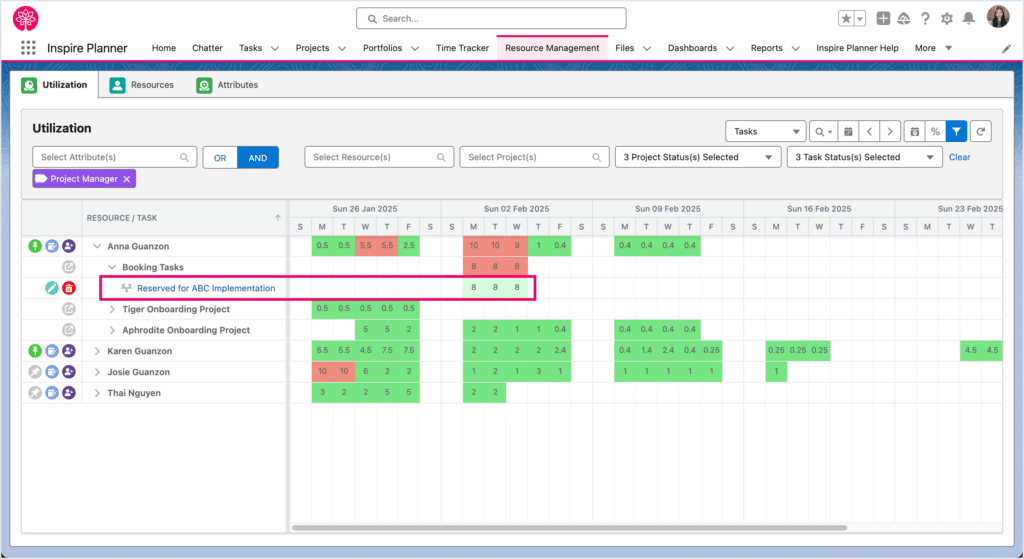The height and width of the screenshot is (559, 1024).
Task: Toggle the pin icon for Josie Guanzon
Action: pyautogui.click(x=35, y=372)
